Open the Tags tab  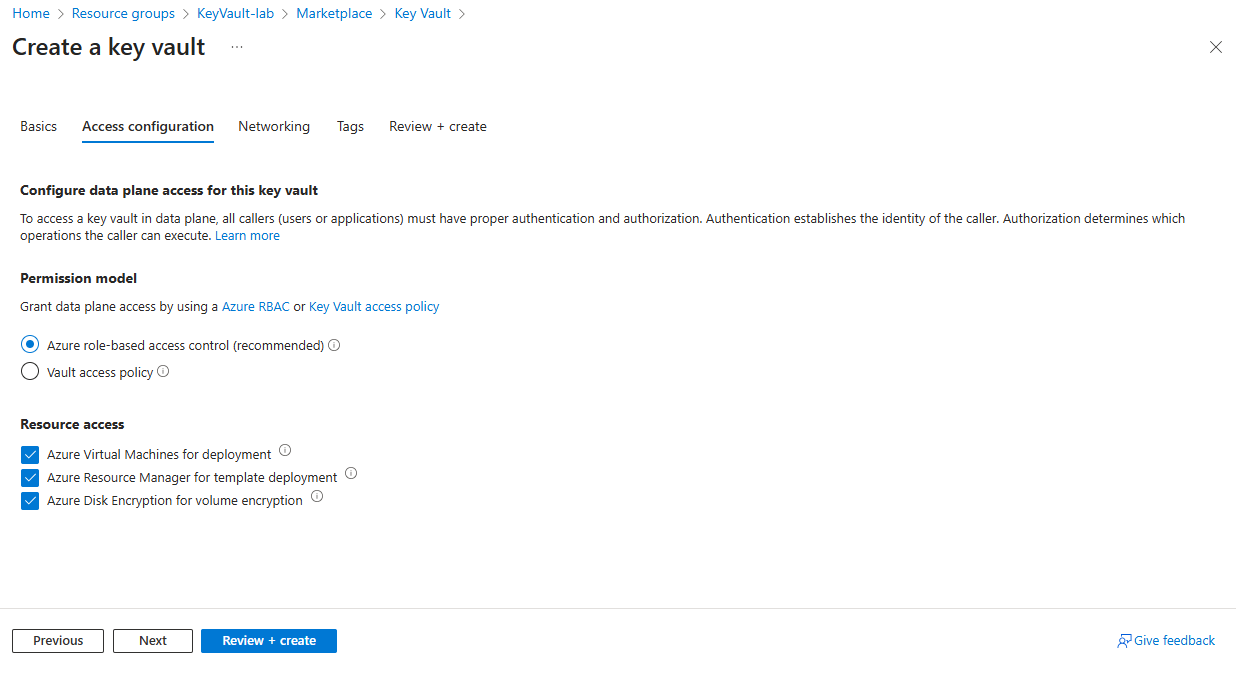[350, 127]
